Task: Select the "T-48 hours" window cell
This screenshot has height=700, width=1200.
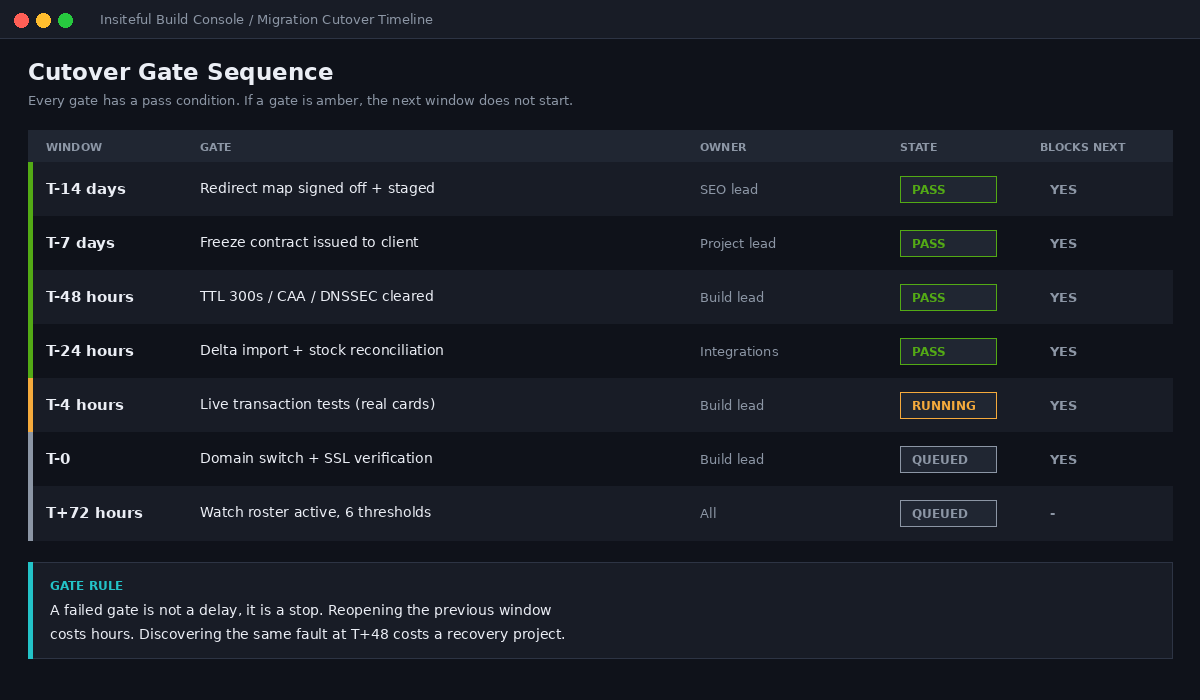Action: 90,297
